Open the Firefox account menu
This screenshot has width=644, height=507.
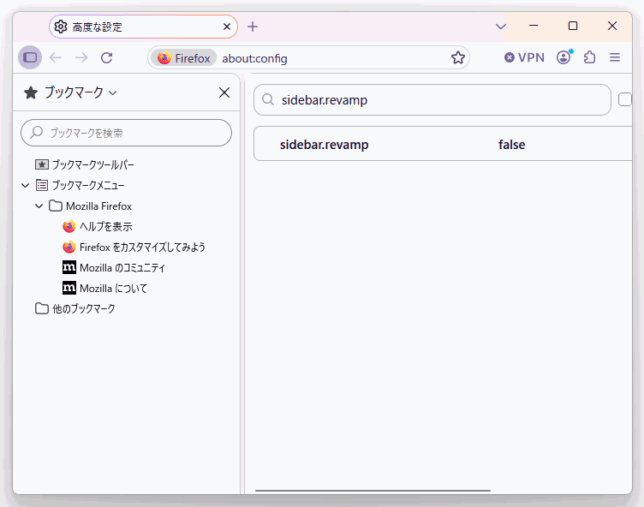pos(564,57)
